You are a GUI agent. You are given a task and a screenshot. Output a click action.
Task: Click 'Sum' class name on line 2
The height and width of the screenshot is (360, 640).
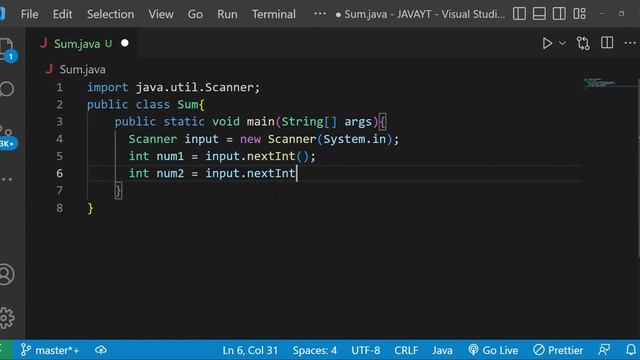point(187,104)
